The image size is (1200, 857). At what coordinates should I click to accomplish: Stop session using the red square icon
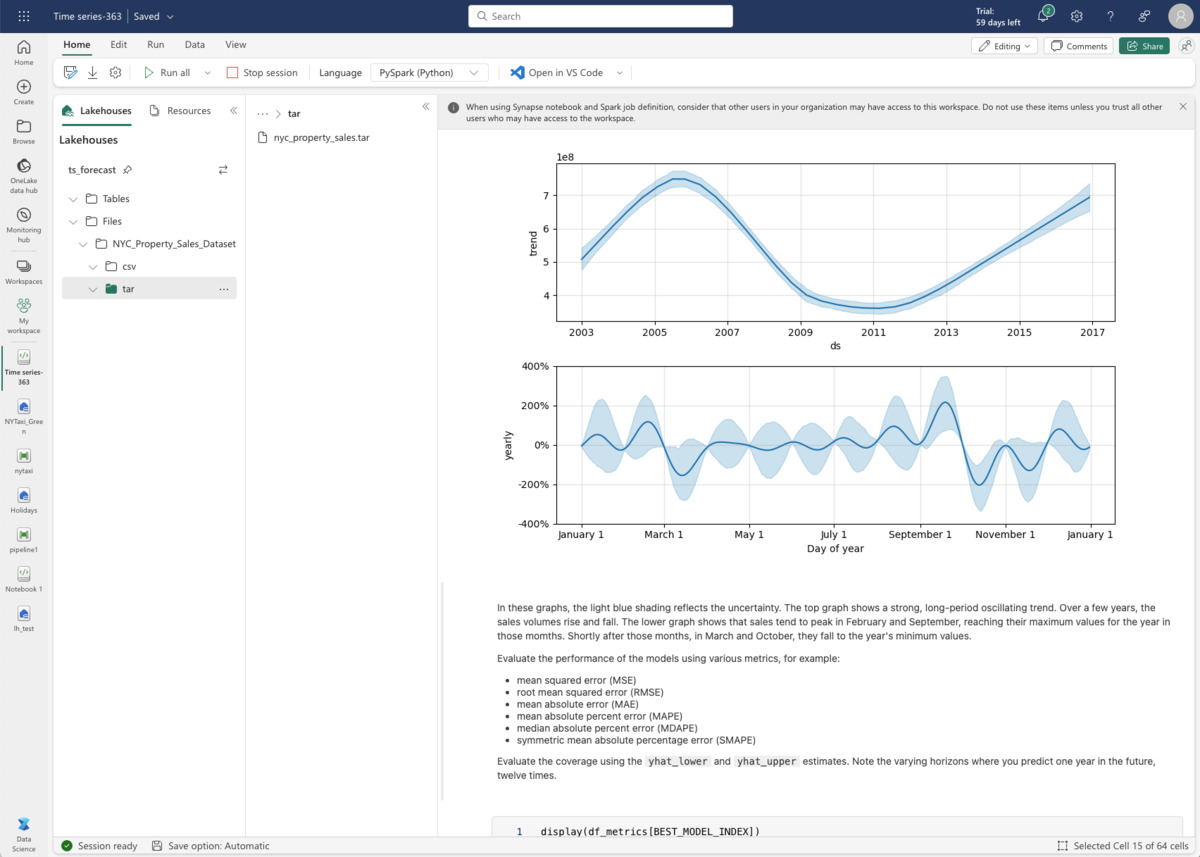point(231,71)
